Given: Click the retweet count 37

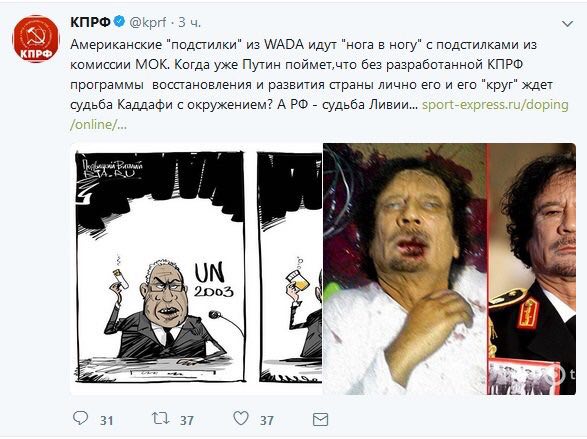Looking at the screenshot, I should (187, 421).
